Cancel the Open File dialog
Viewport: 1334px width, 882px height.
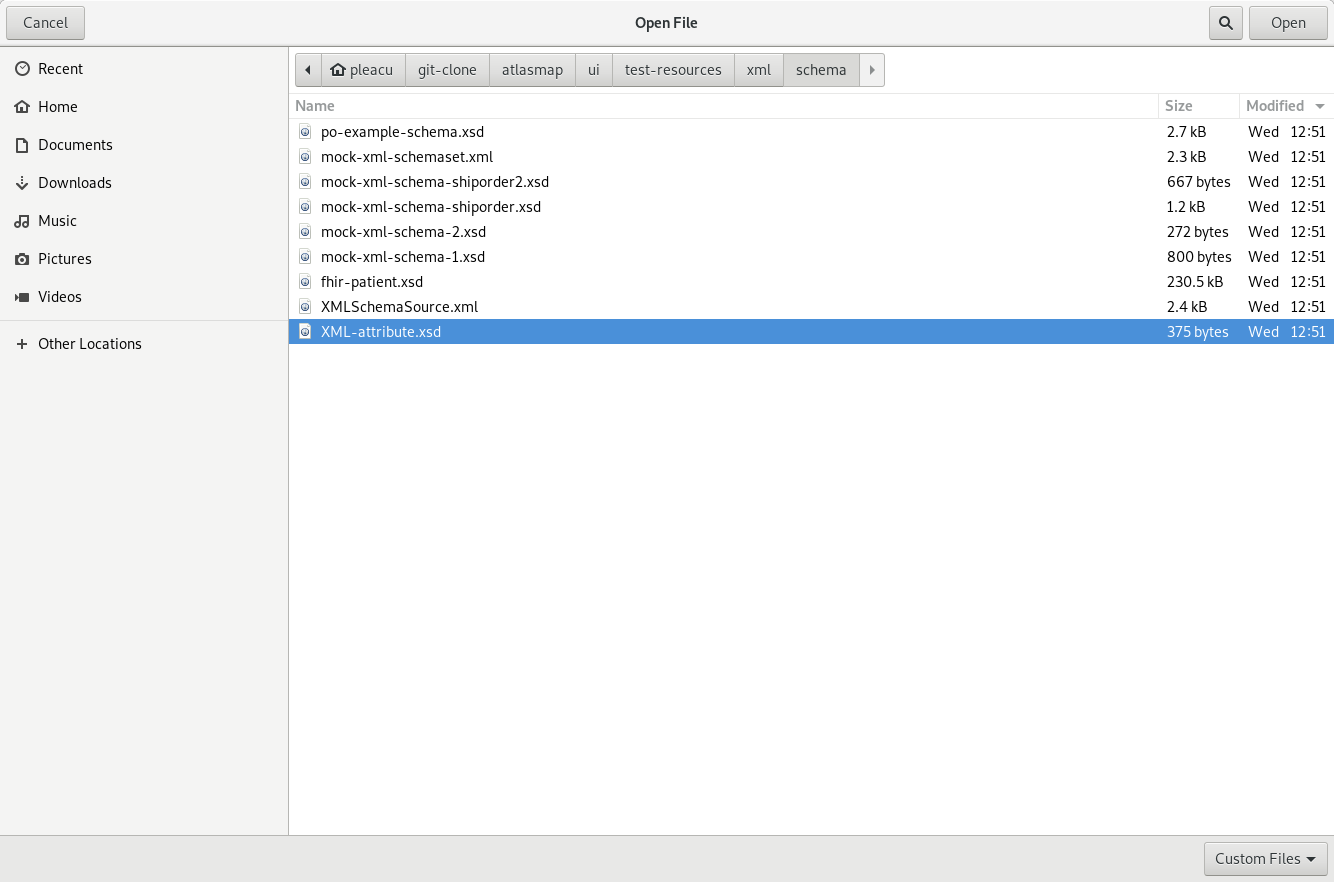tap(45, 22)
